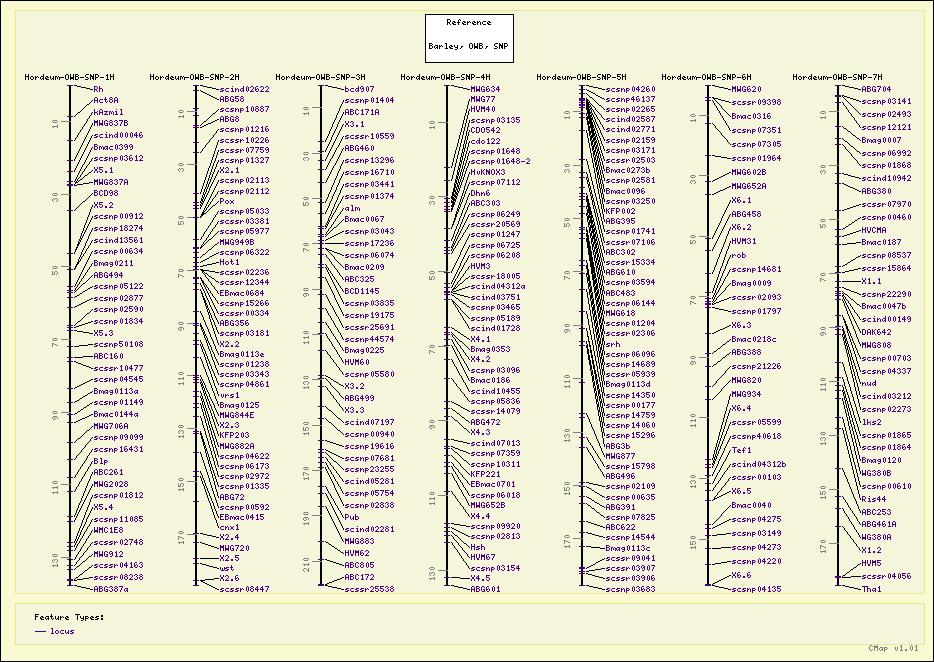Click the Hordeum-OWB-SNP-4H map title

click(x=445, y=77)
